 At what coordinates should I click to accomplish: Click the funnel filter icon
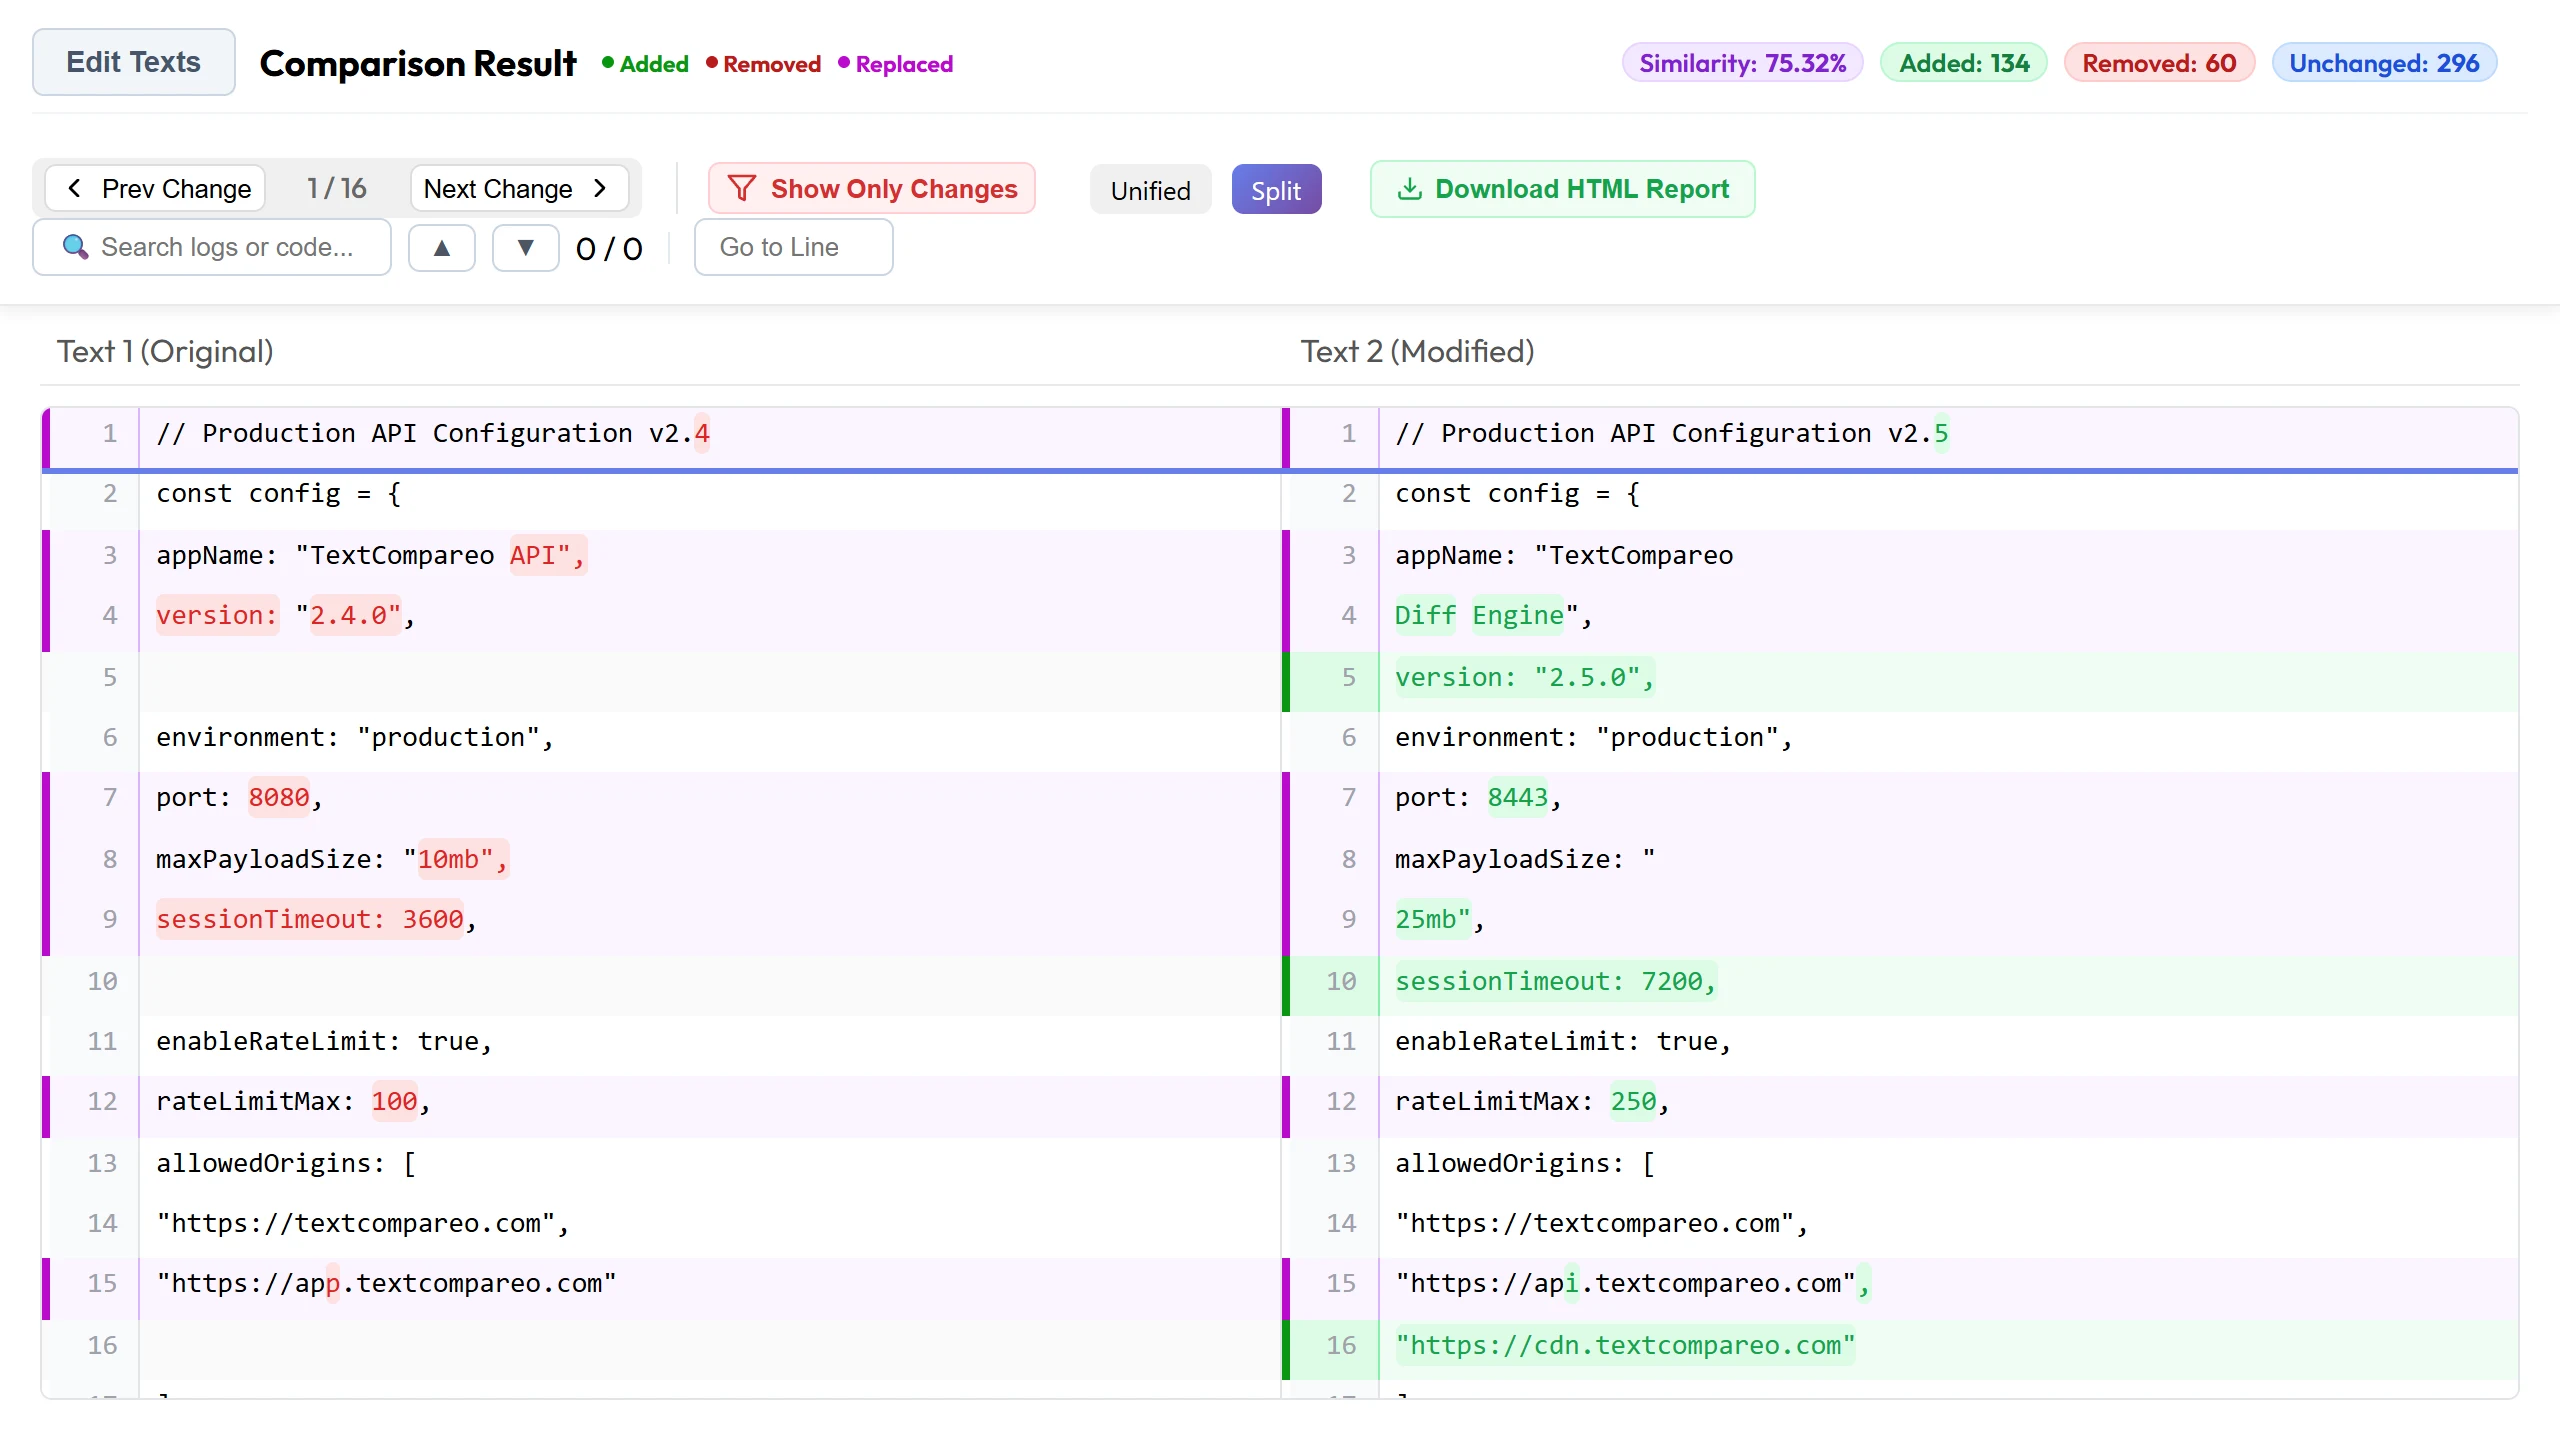point(742,188)
